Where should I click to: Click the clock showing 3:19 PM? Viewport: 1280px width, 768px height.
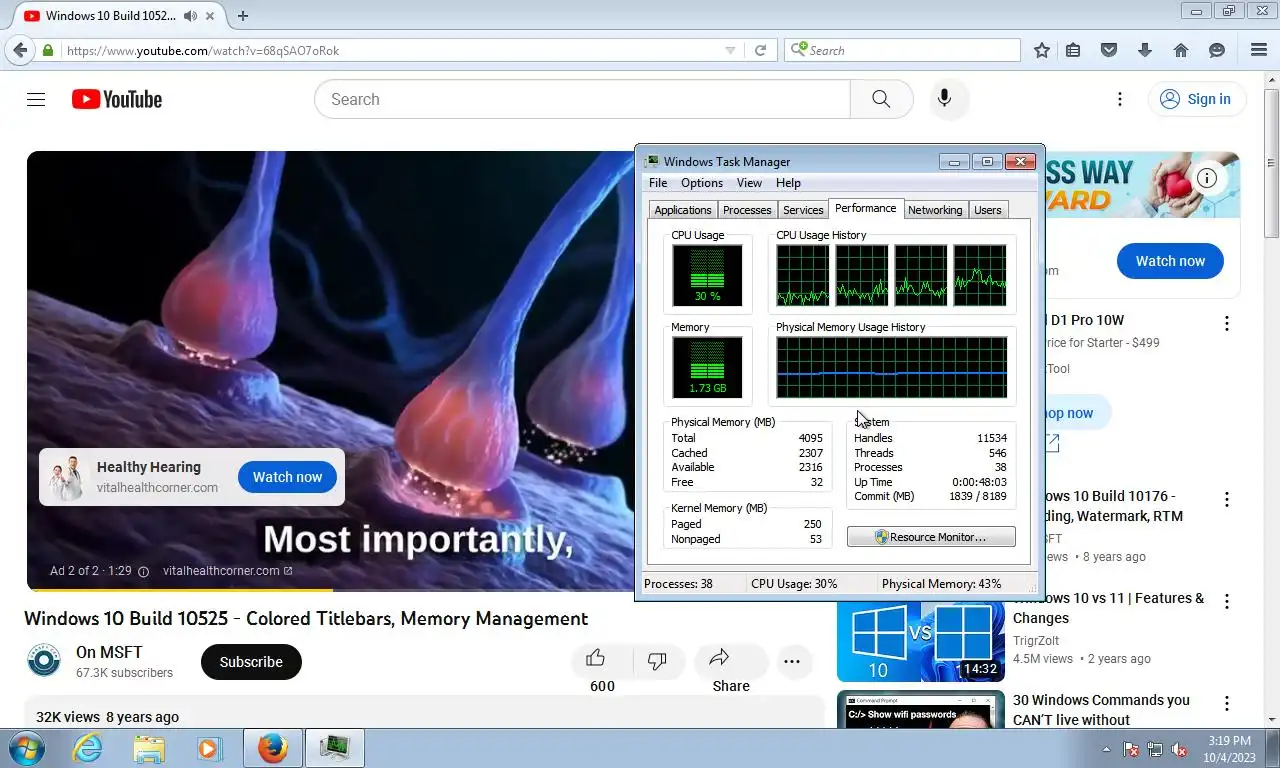pos(1229,741)
